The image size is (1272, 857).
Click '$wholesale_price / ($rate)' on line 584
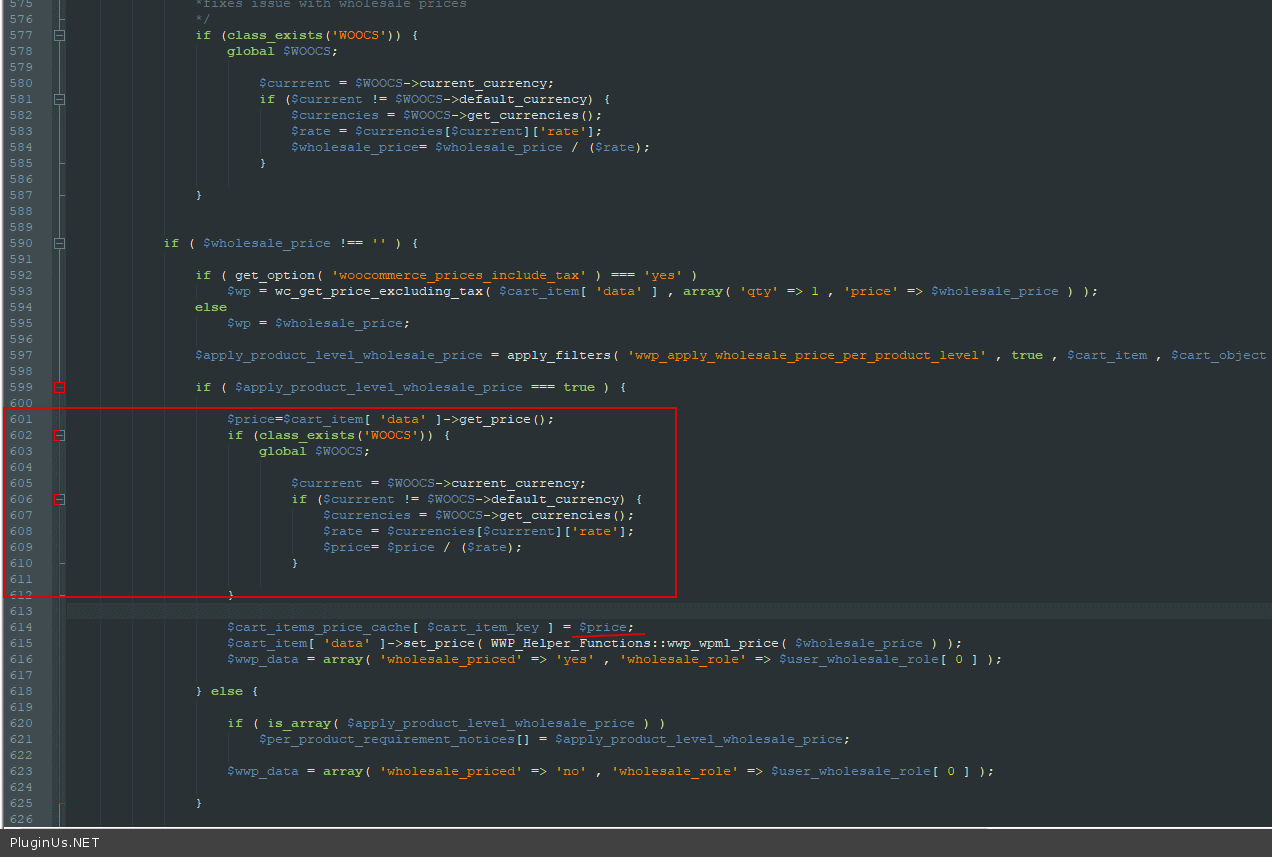[539, 147]
